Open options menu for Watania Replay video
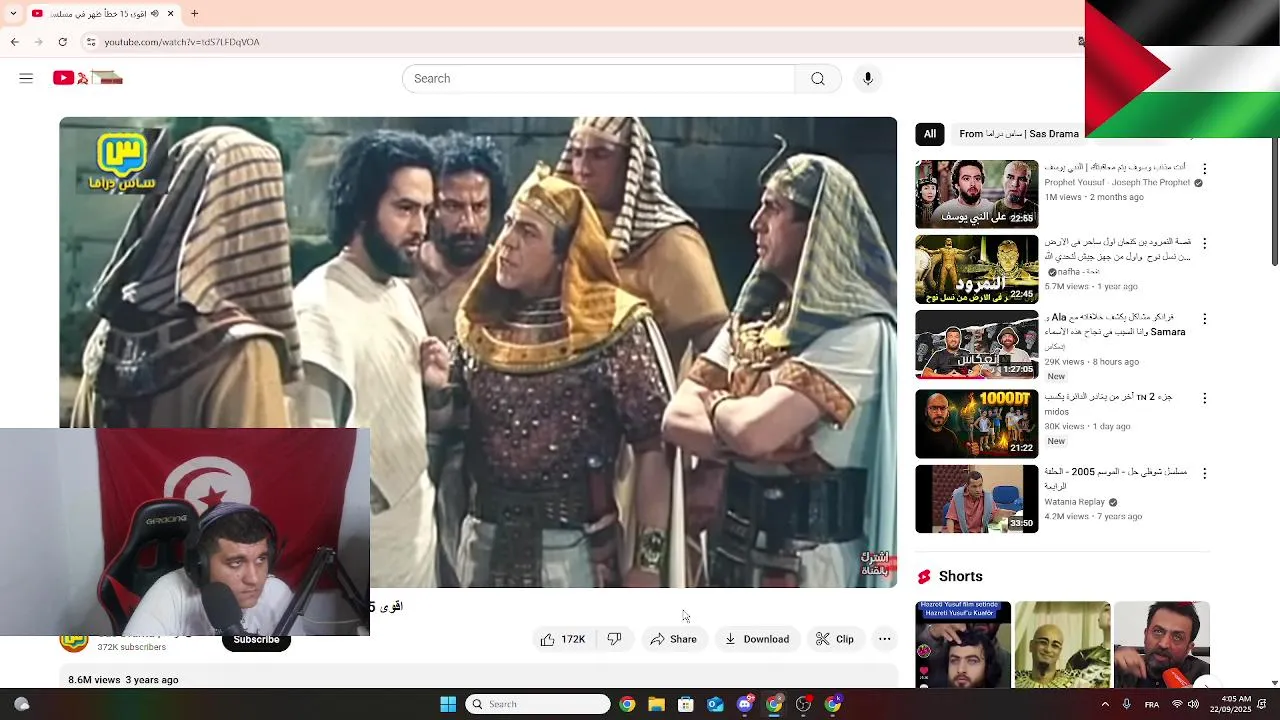Image resolution: width=1280 pixels, height=720 pixels. [x=1204, y=473]
